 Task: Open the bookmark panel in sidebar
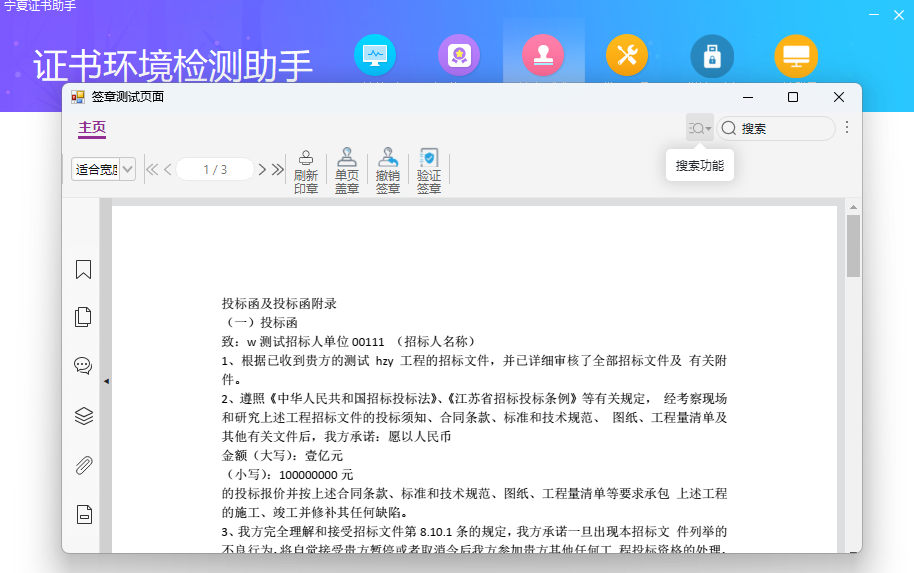(x=84, y=269)
